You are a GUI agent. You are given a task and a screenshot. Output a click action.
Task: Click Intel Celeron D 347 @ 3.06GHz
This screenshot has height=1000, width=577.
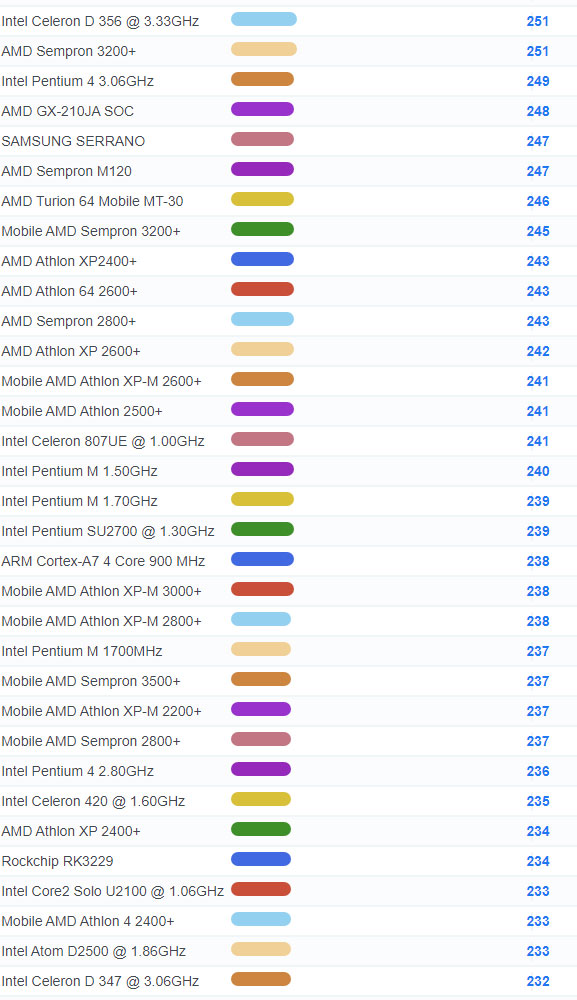click(100, 980)
